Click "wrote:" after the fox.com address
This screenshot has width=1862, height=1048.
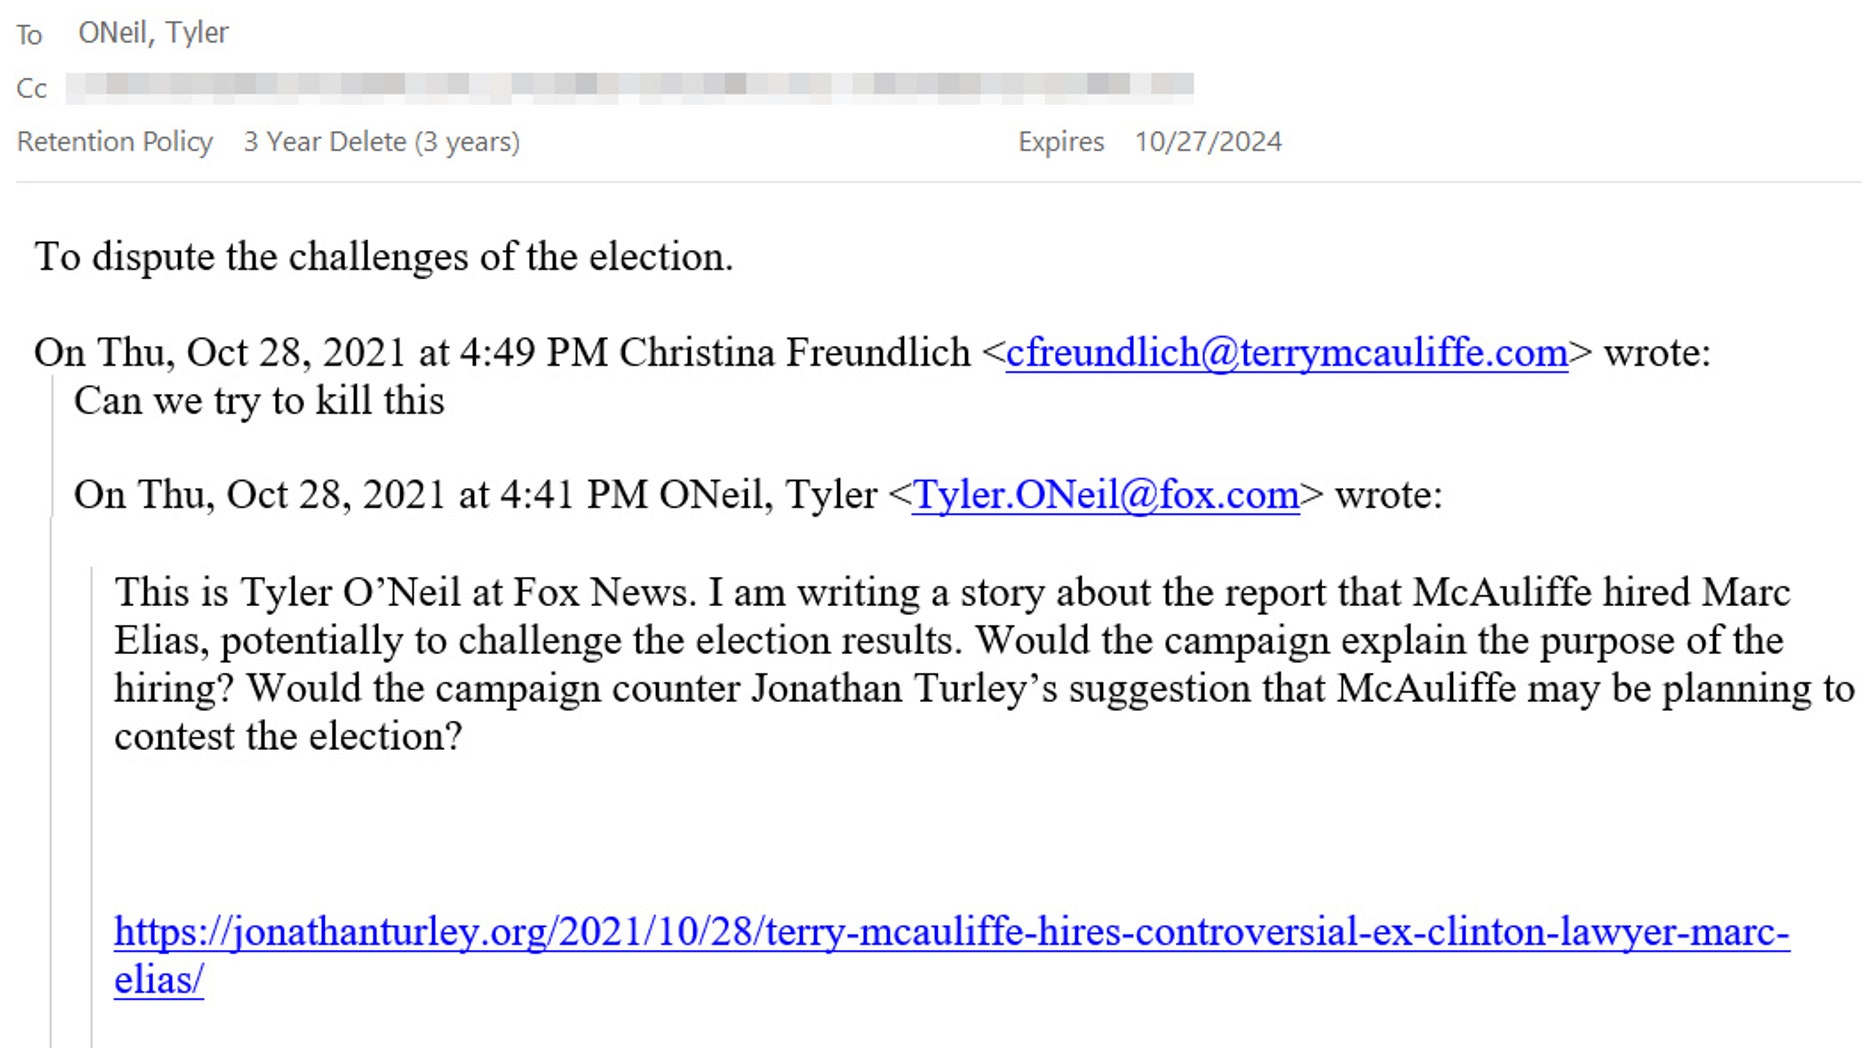tap(1388, 495)
